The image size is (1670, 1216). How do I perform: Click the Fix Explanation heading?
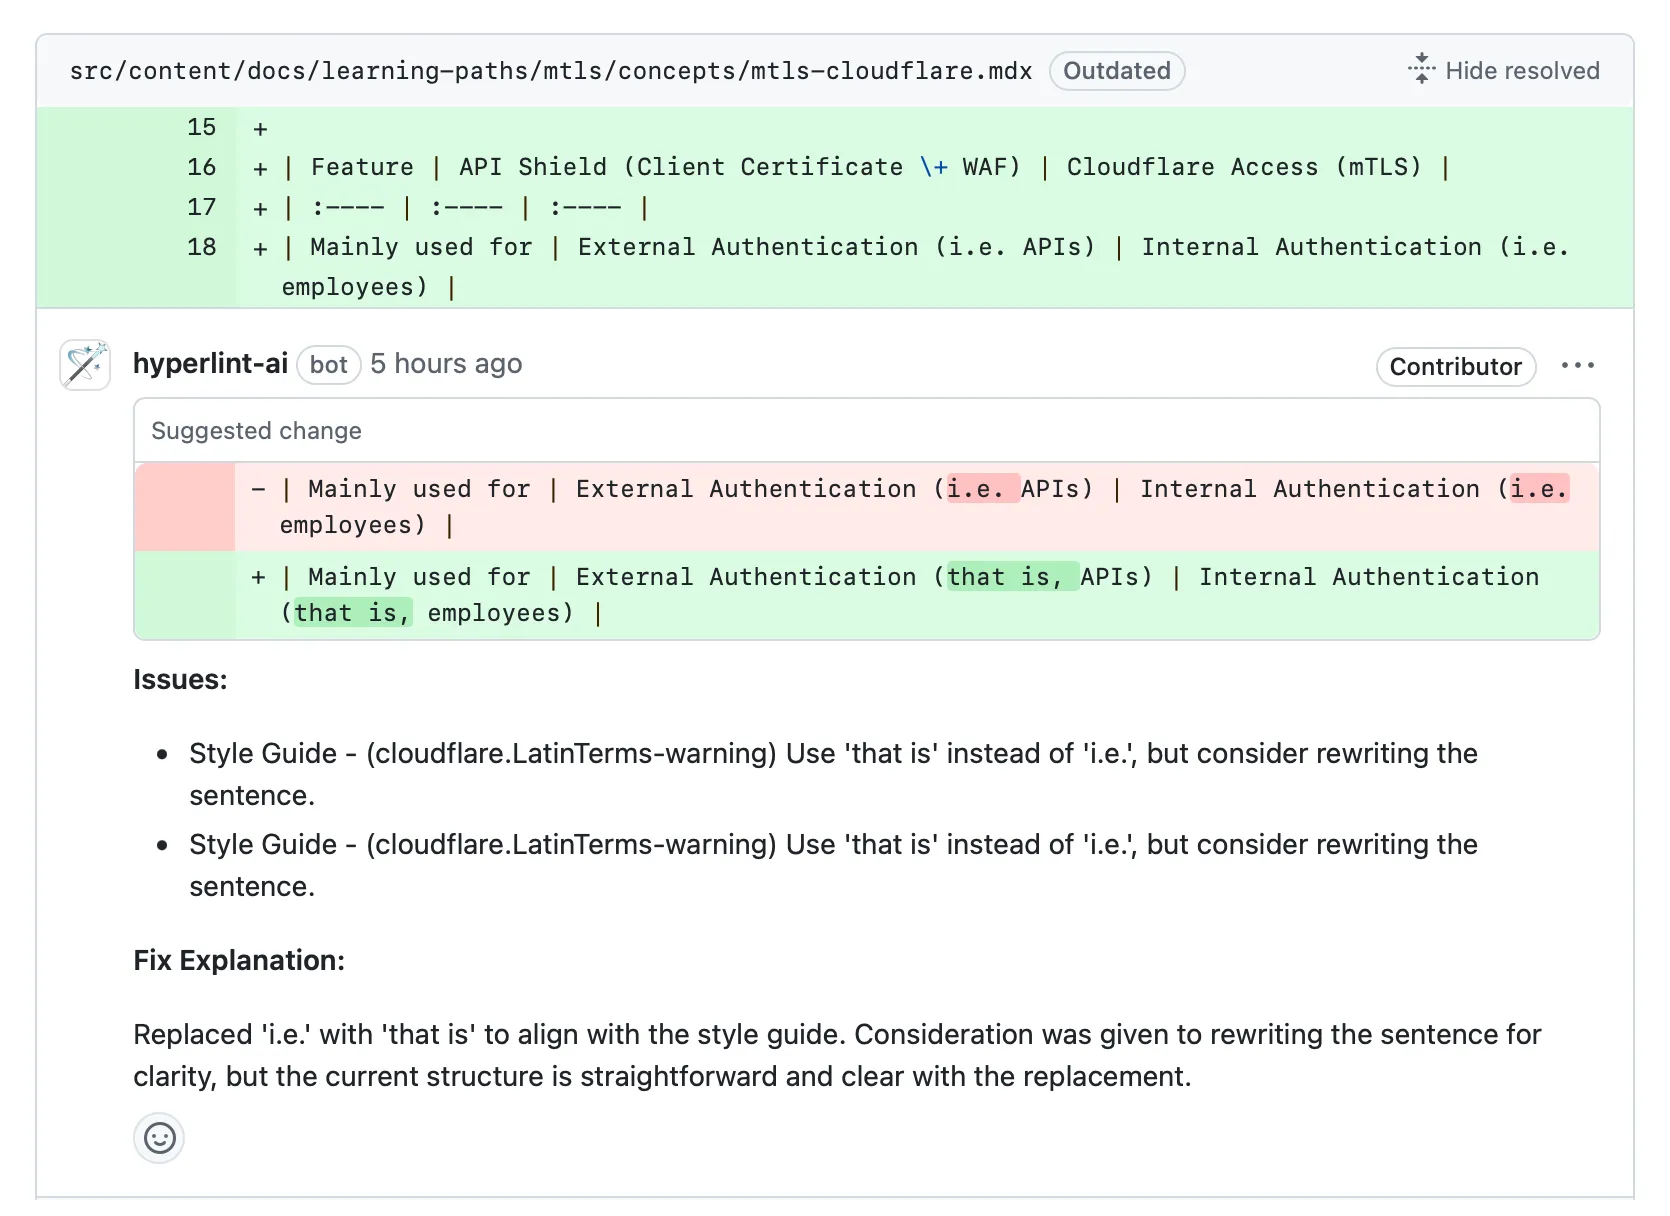pos(239,960)
